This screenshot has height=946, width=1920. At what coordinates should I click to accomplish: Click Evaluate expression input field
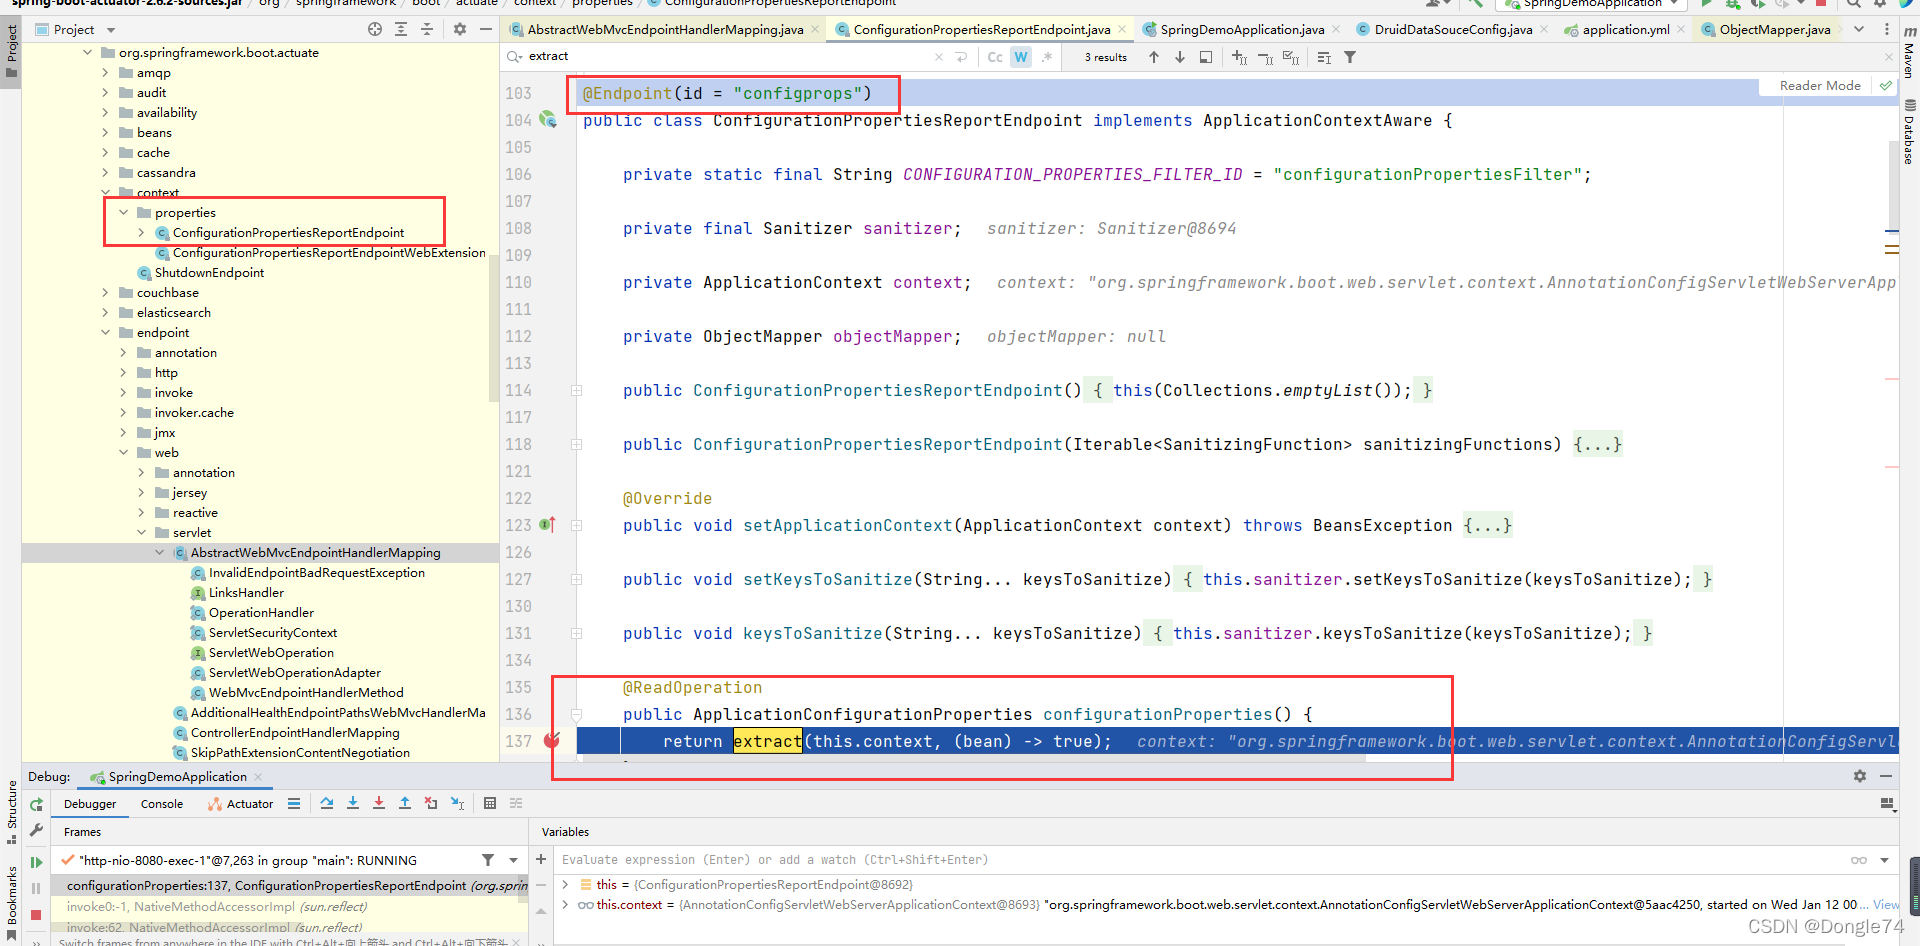click(x=1200, y=860)
